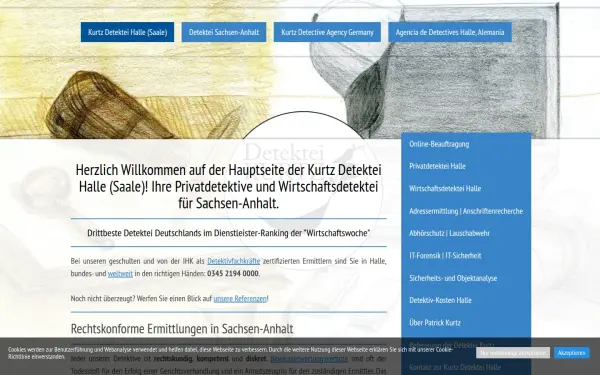This screenshot has width=600, height=375.
Task: Follow the weltweit link
Action: coord(120,274)
